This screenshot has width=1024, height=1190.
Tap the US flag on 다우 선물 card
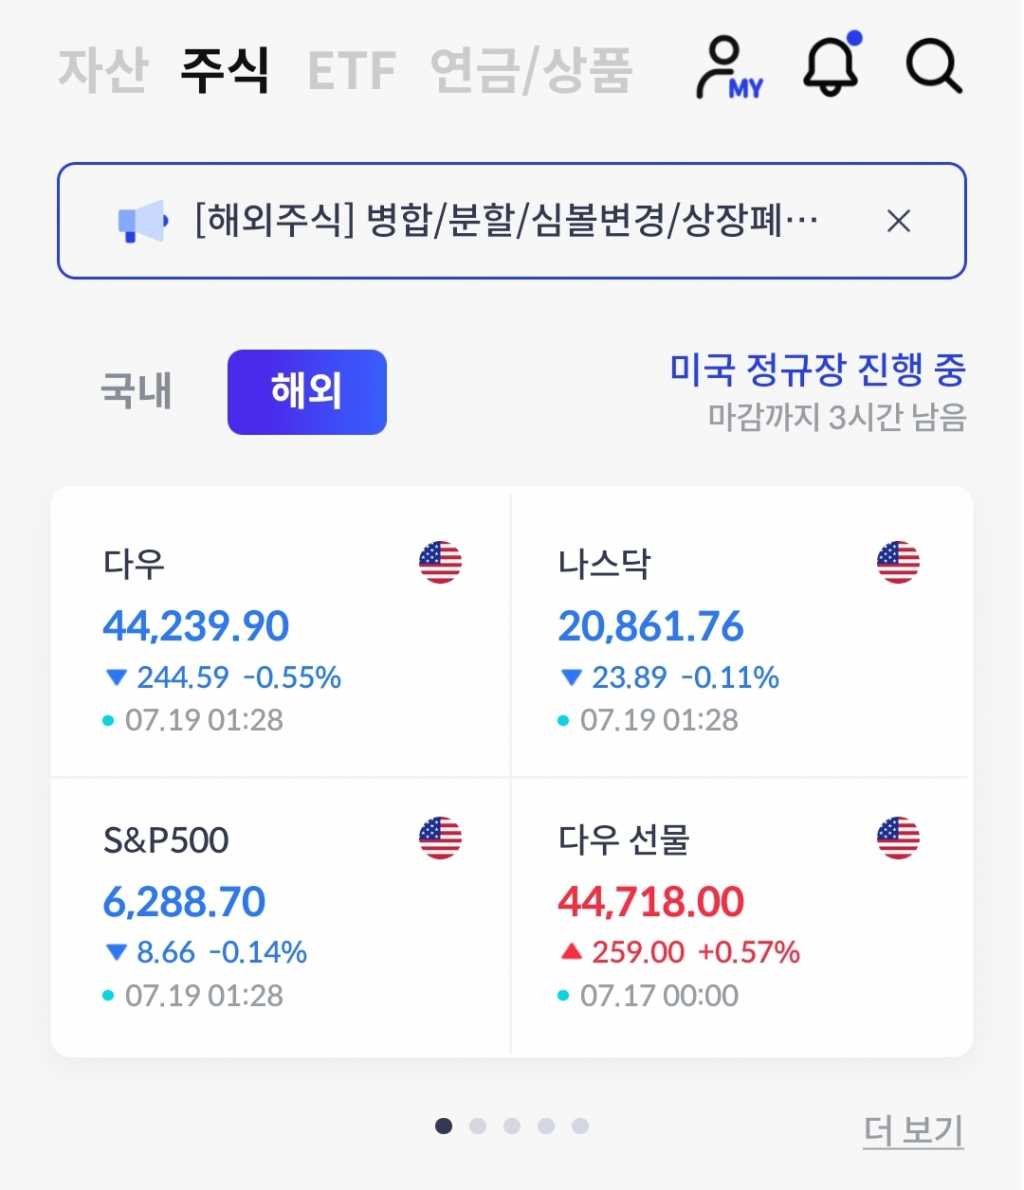pos(897,838)
